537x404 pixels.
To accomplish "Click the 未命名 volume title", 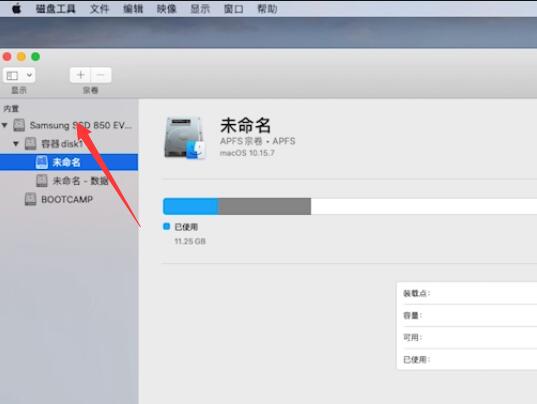I will [x=245, y=125].
